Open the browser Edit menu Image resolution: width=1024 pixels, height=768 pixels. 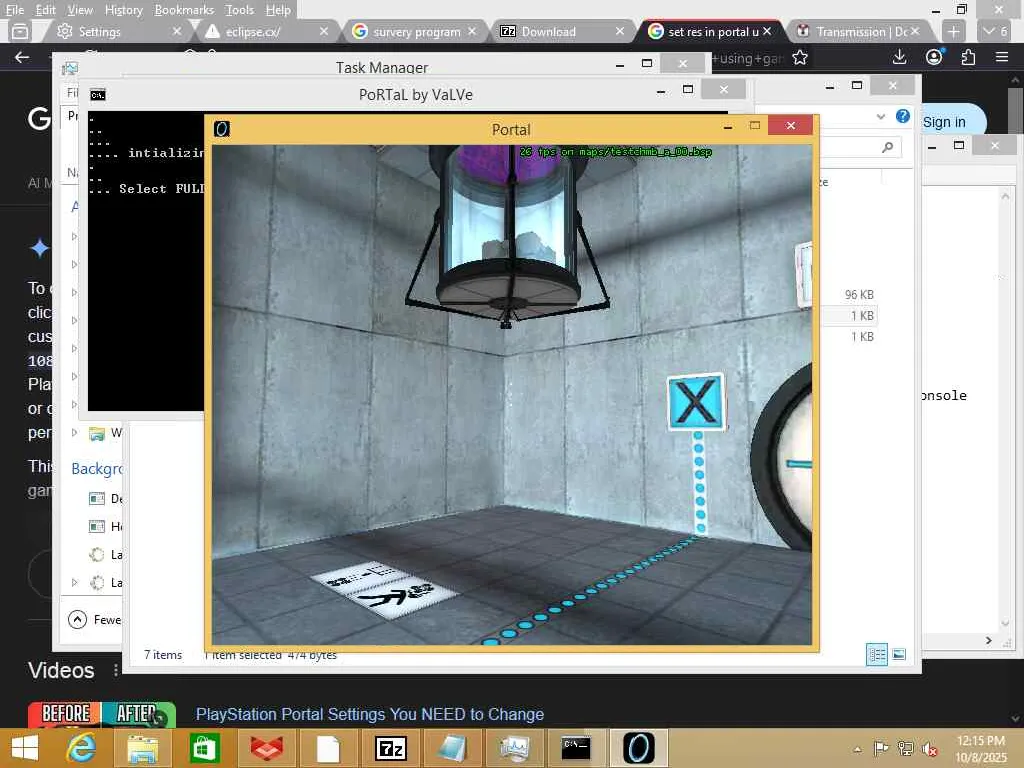click(45, 10)
